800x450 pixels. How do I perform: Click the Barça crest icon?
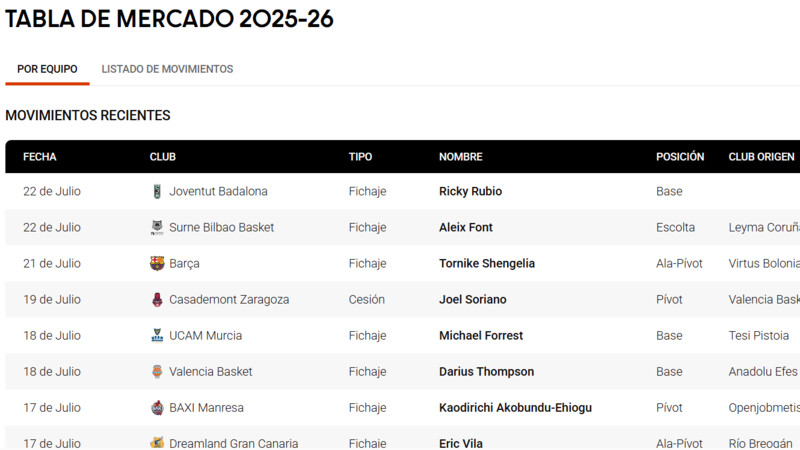point(157,263)
